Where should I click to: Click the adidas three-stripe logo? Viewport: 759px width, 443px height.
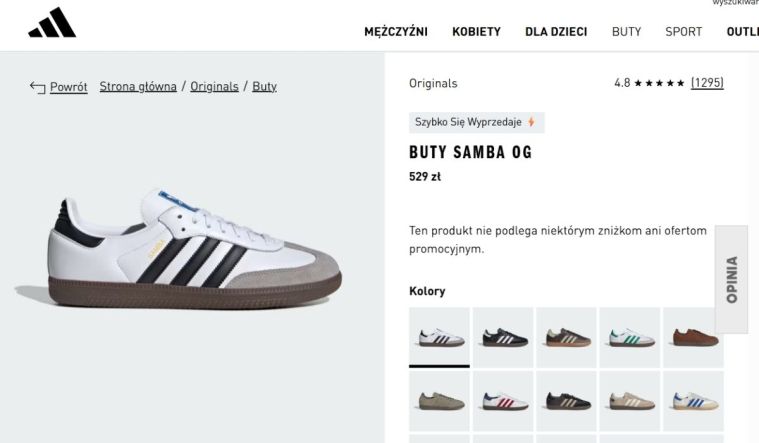pos(52,23)
